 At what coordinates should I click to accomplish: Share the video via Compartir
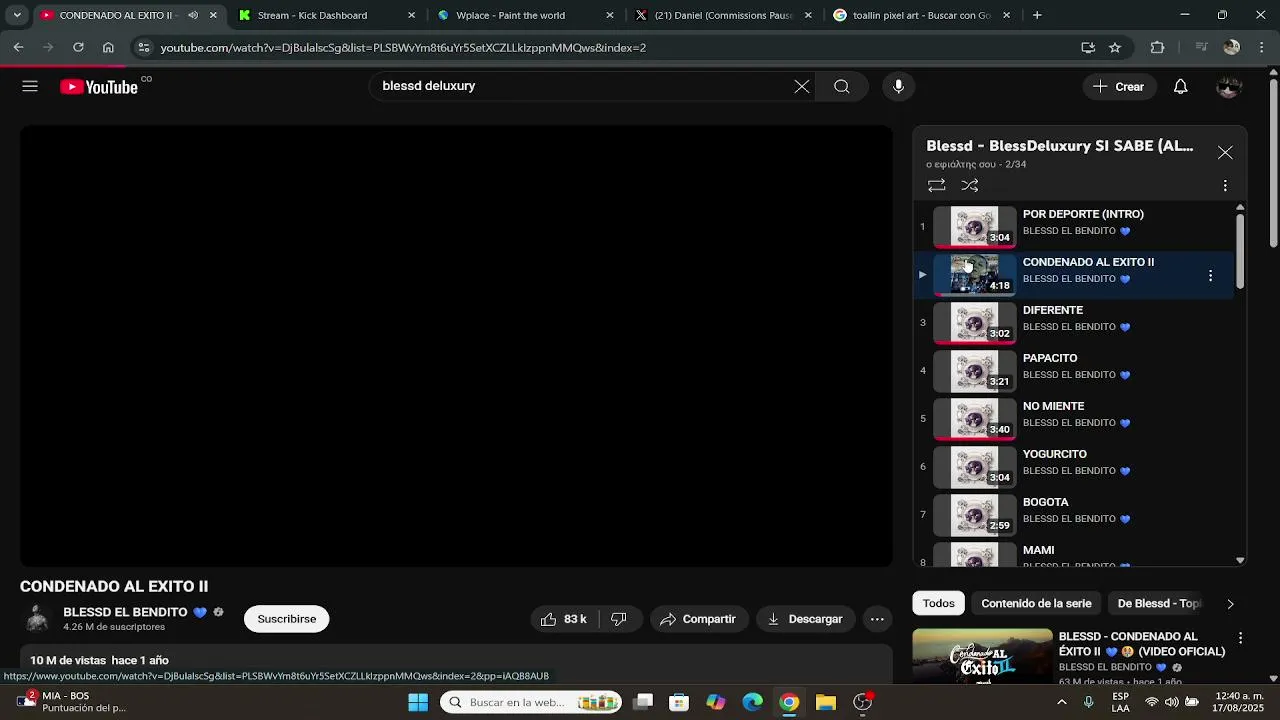coord(698,619)
